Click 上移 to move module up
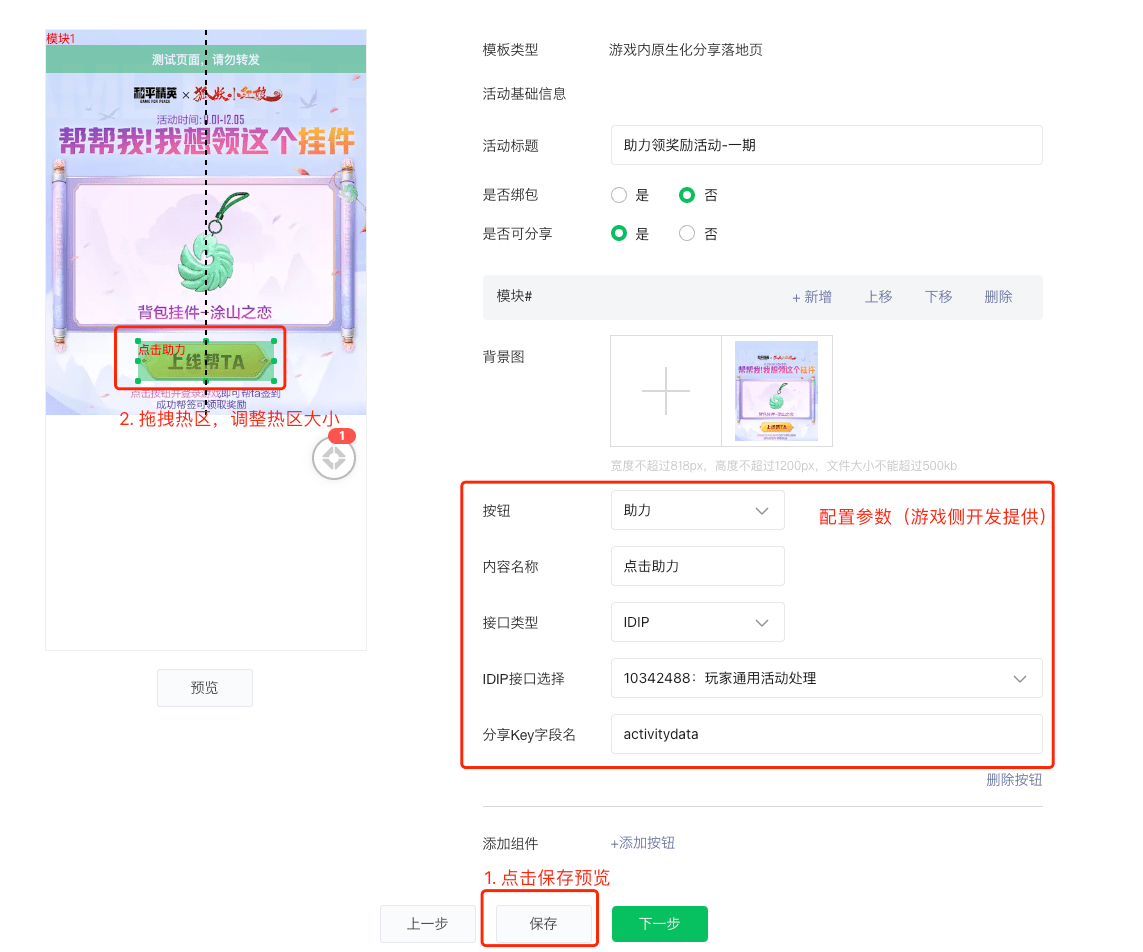The height and width of the screenshot is (952, 1143). (x=878, y=297)
